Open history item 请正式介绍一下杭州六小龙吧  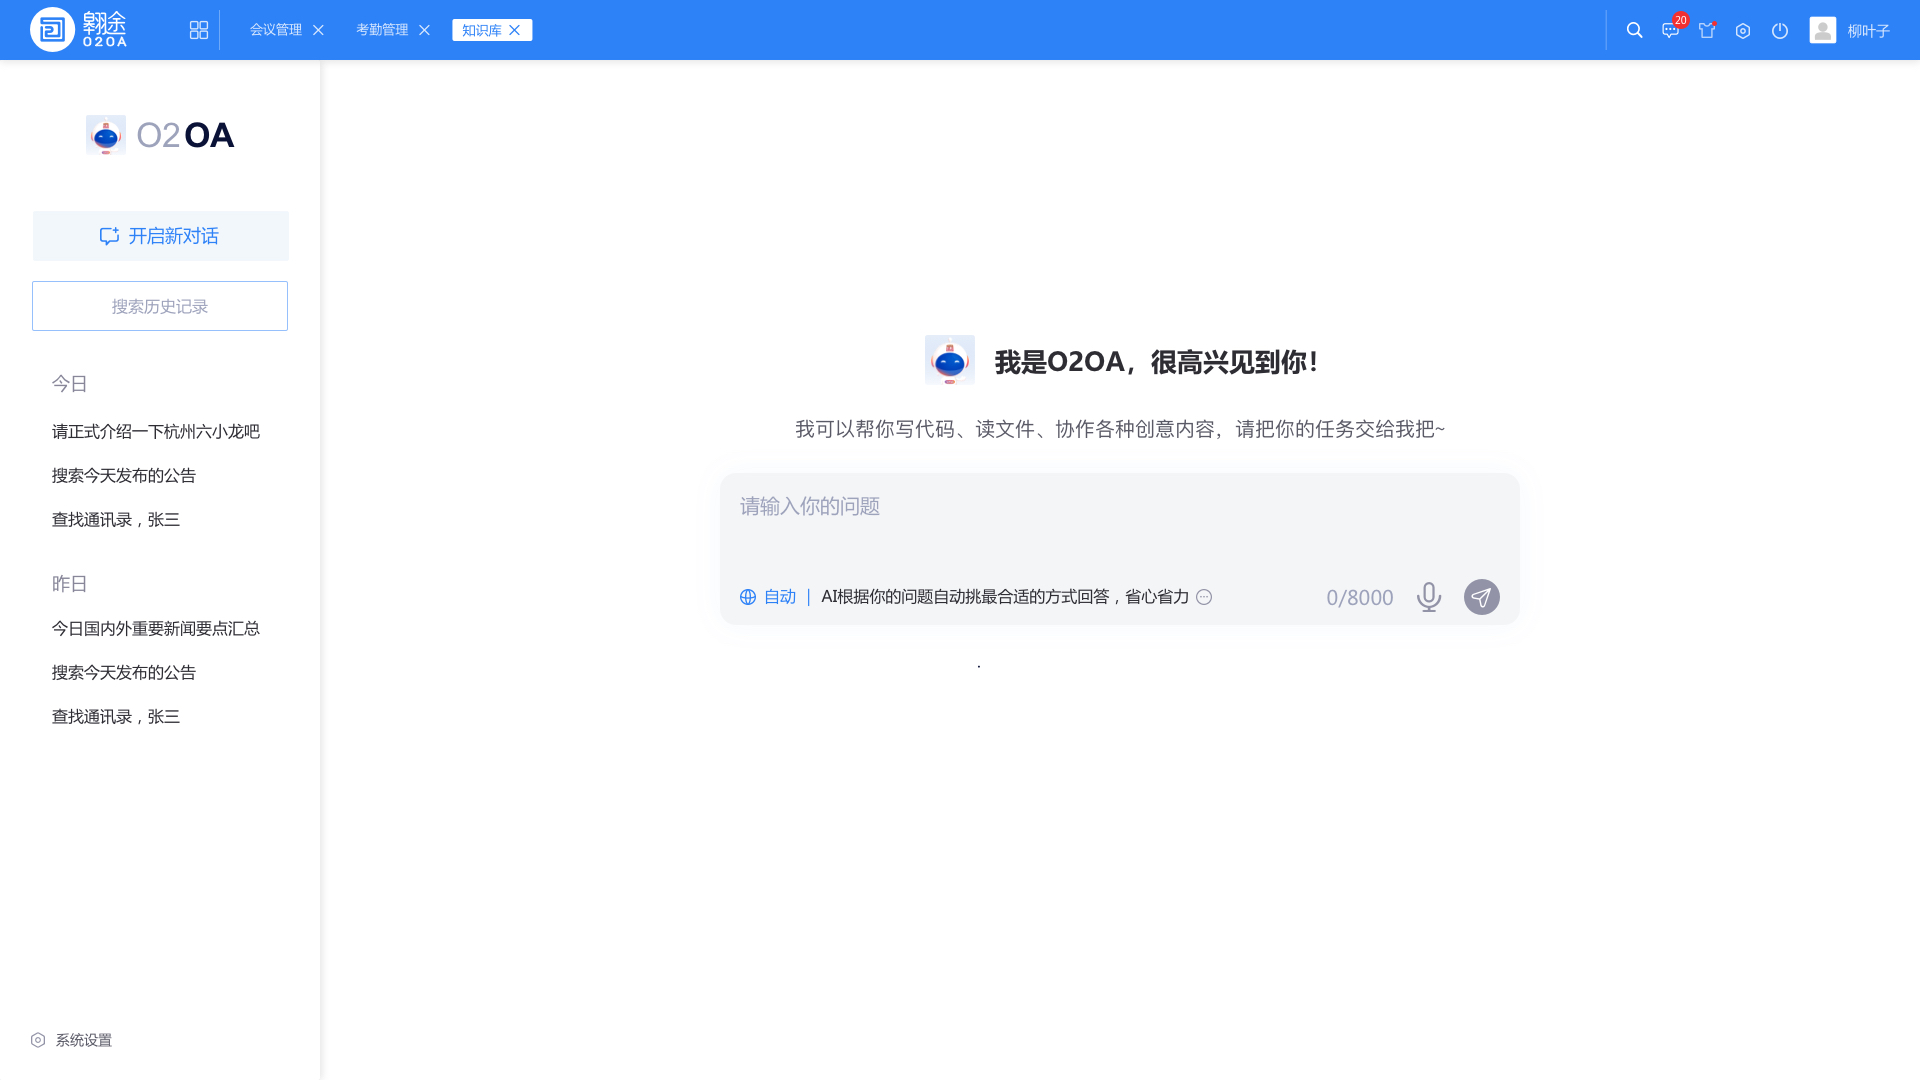pos(154,431)
